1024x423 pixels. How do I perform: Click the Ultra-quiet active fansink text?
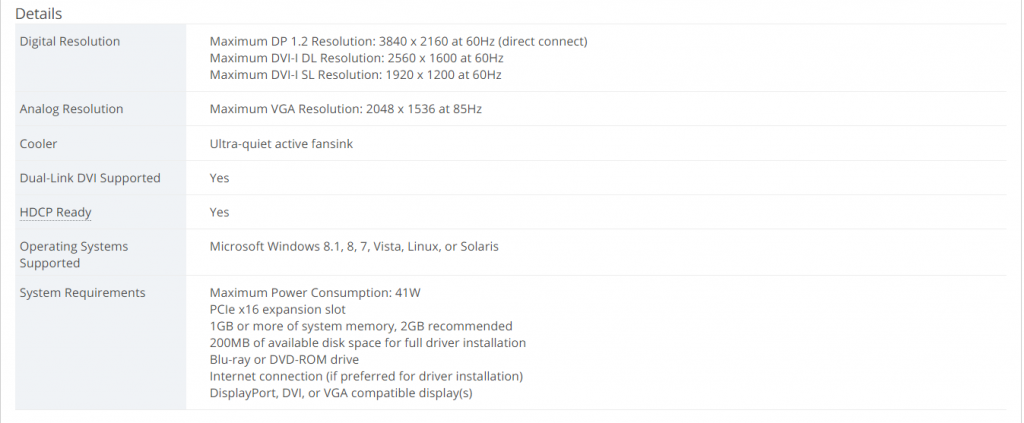tap(281, 144)
